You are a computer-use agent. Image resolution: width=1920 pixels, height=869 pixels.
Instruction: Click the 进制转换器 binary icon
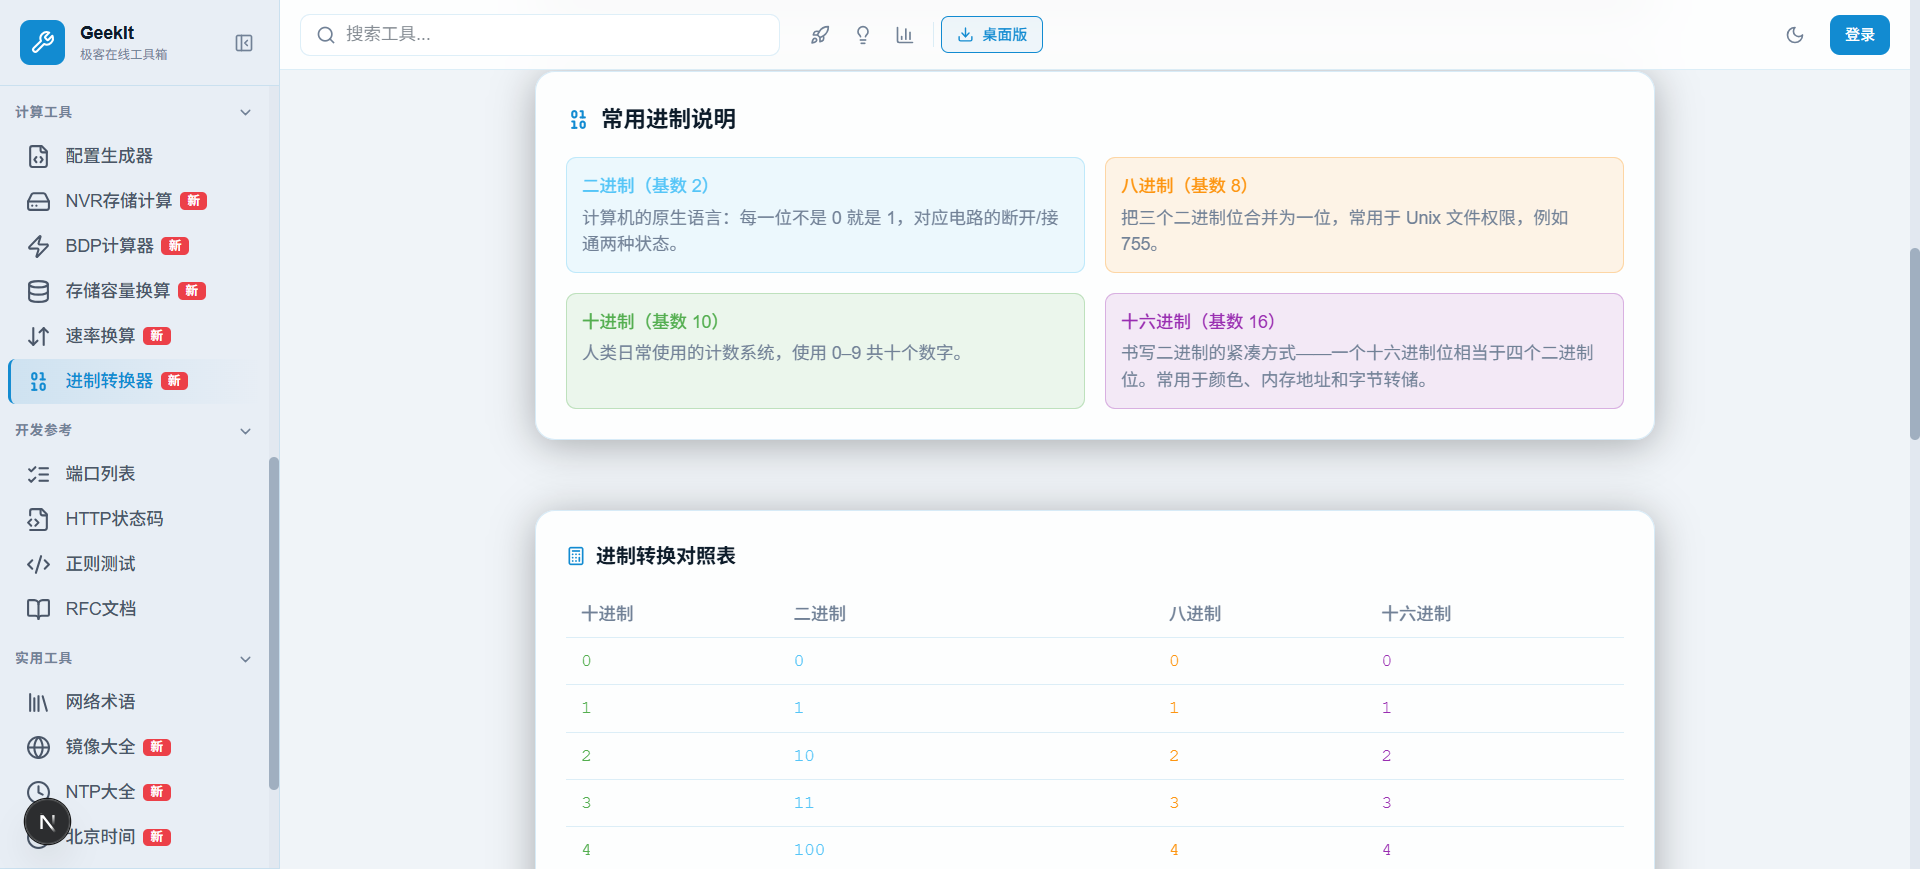pos(38,382)
